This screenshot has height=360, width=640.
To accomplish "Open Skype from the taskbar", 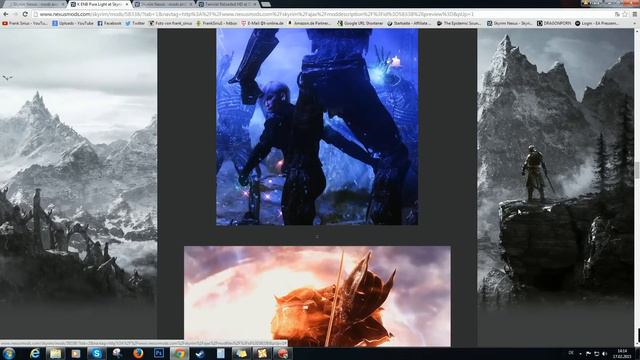I will [x=96, y=353].
